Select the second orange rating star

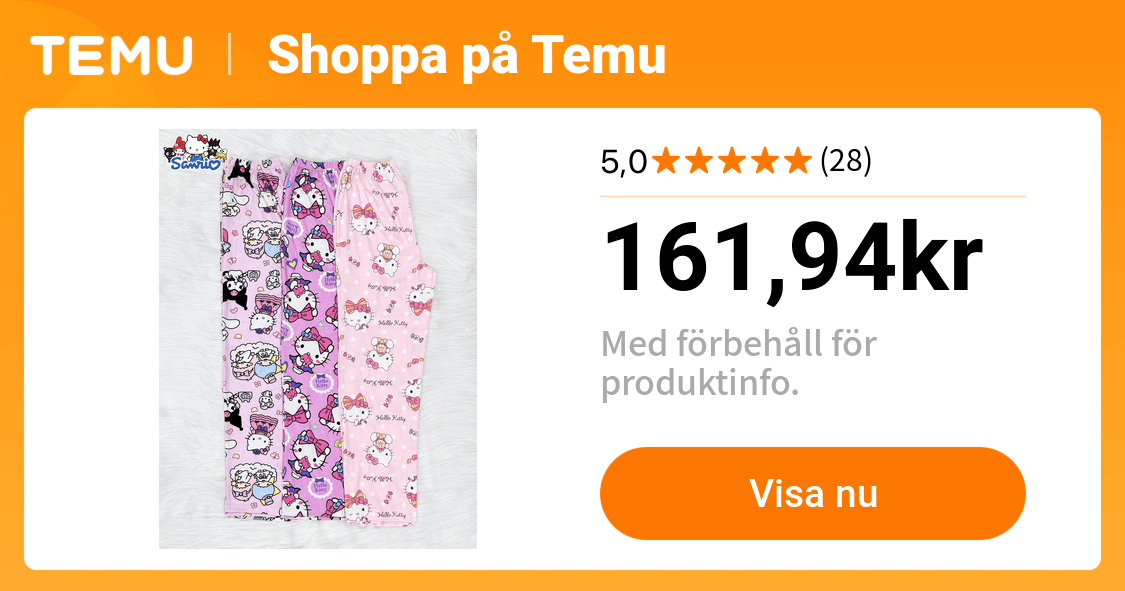pos(700,160)
